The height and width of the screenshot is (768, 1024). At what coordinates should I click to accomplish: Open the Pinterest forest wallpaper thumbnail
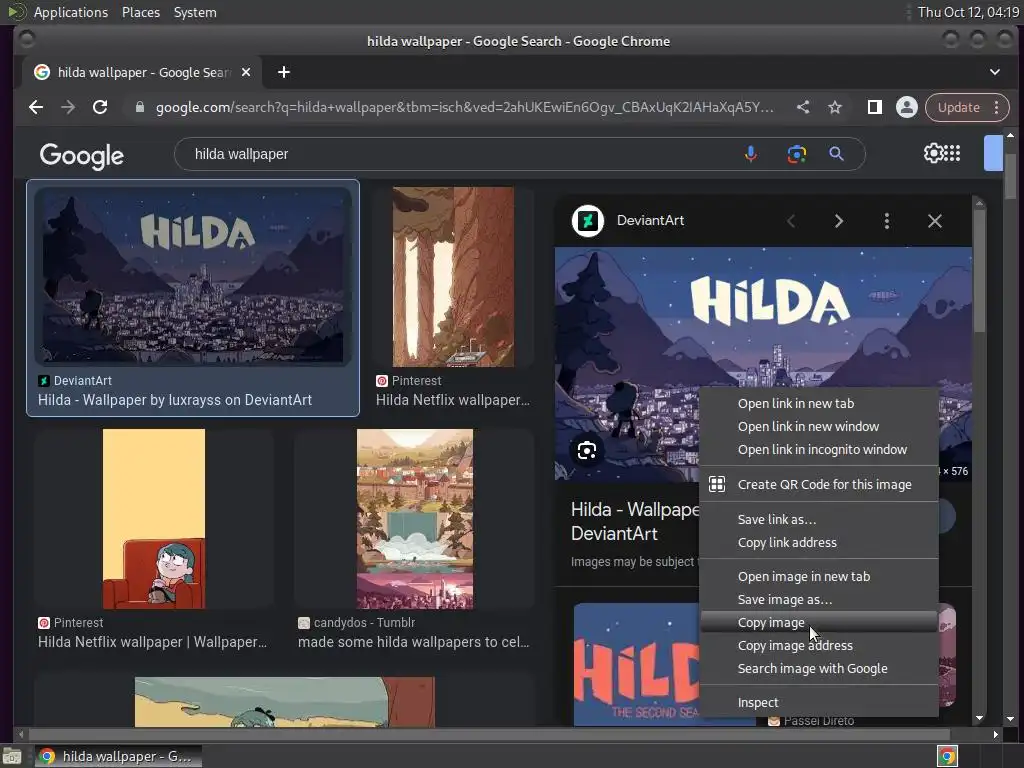pyautogui.click(x=453, y=277)
